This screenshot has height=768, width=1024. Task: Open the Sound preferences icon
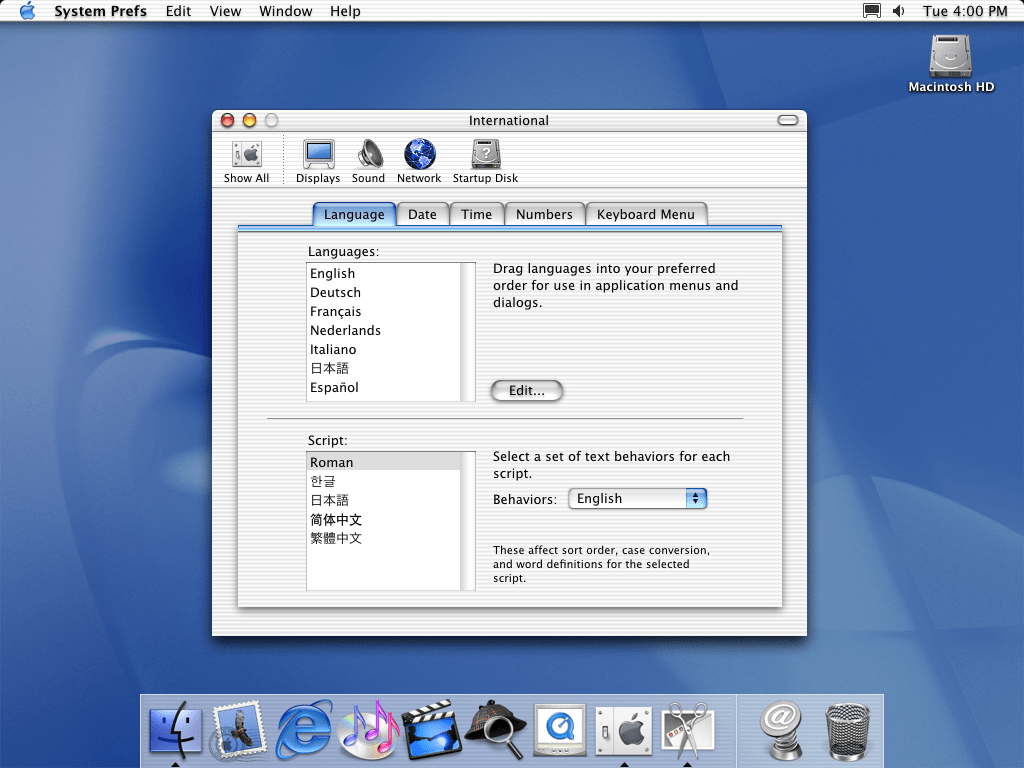pos(369,160)
